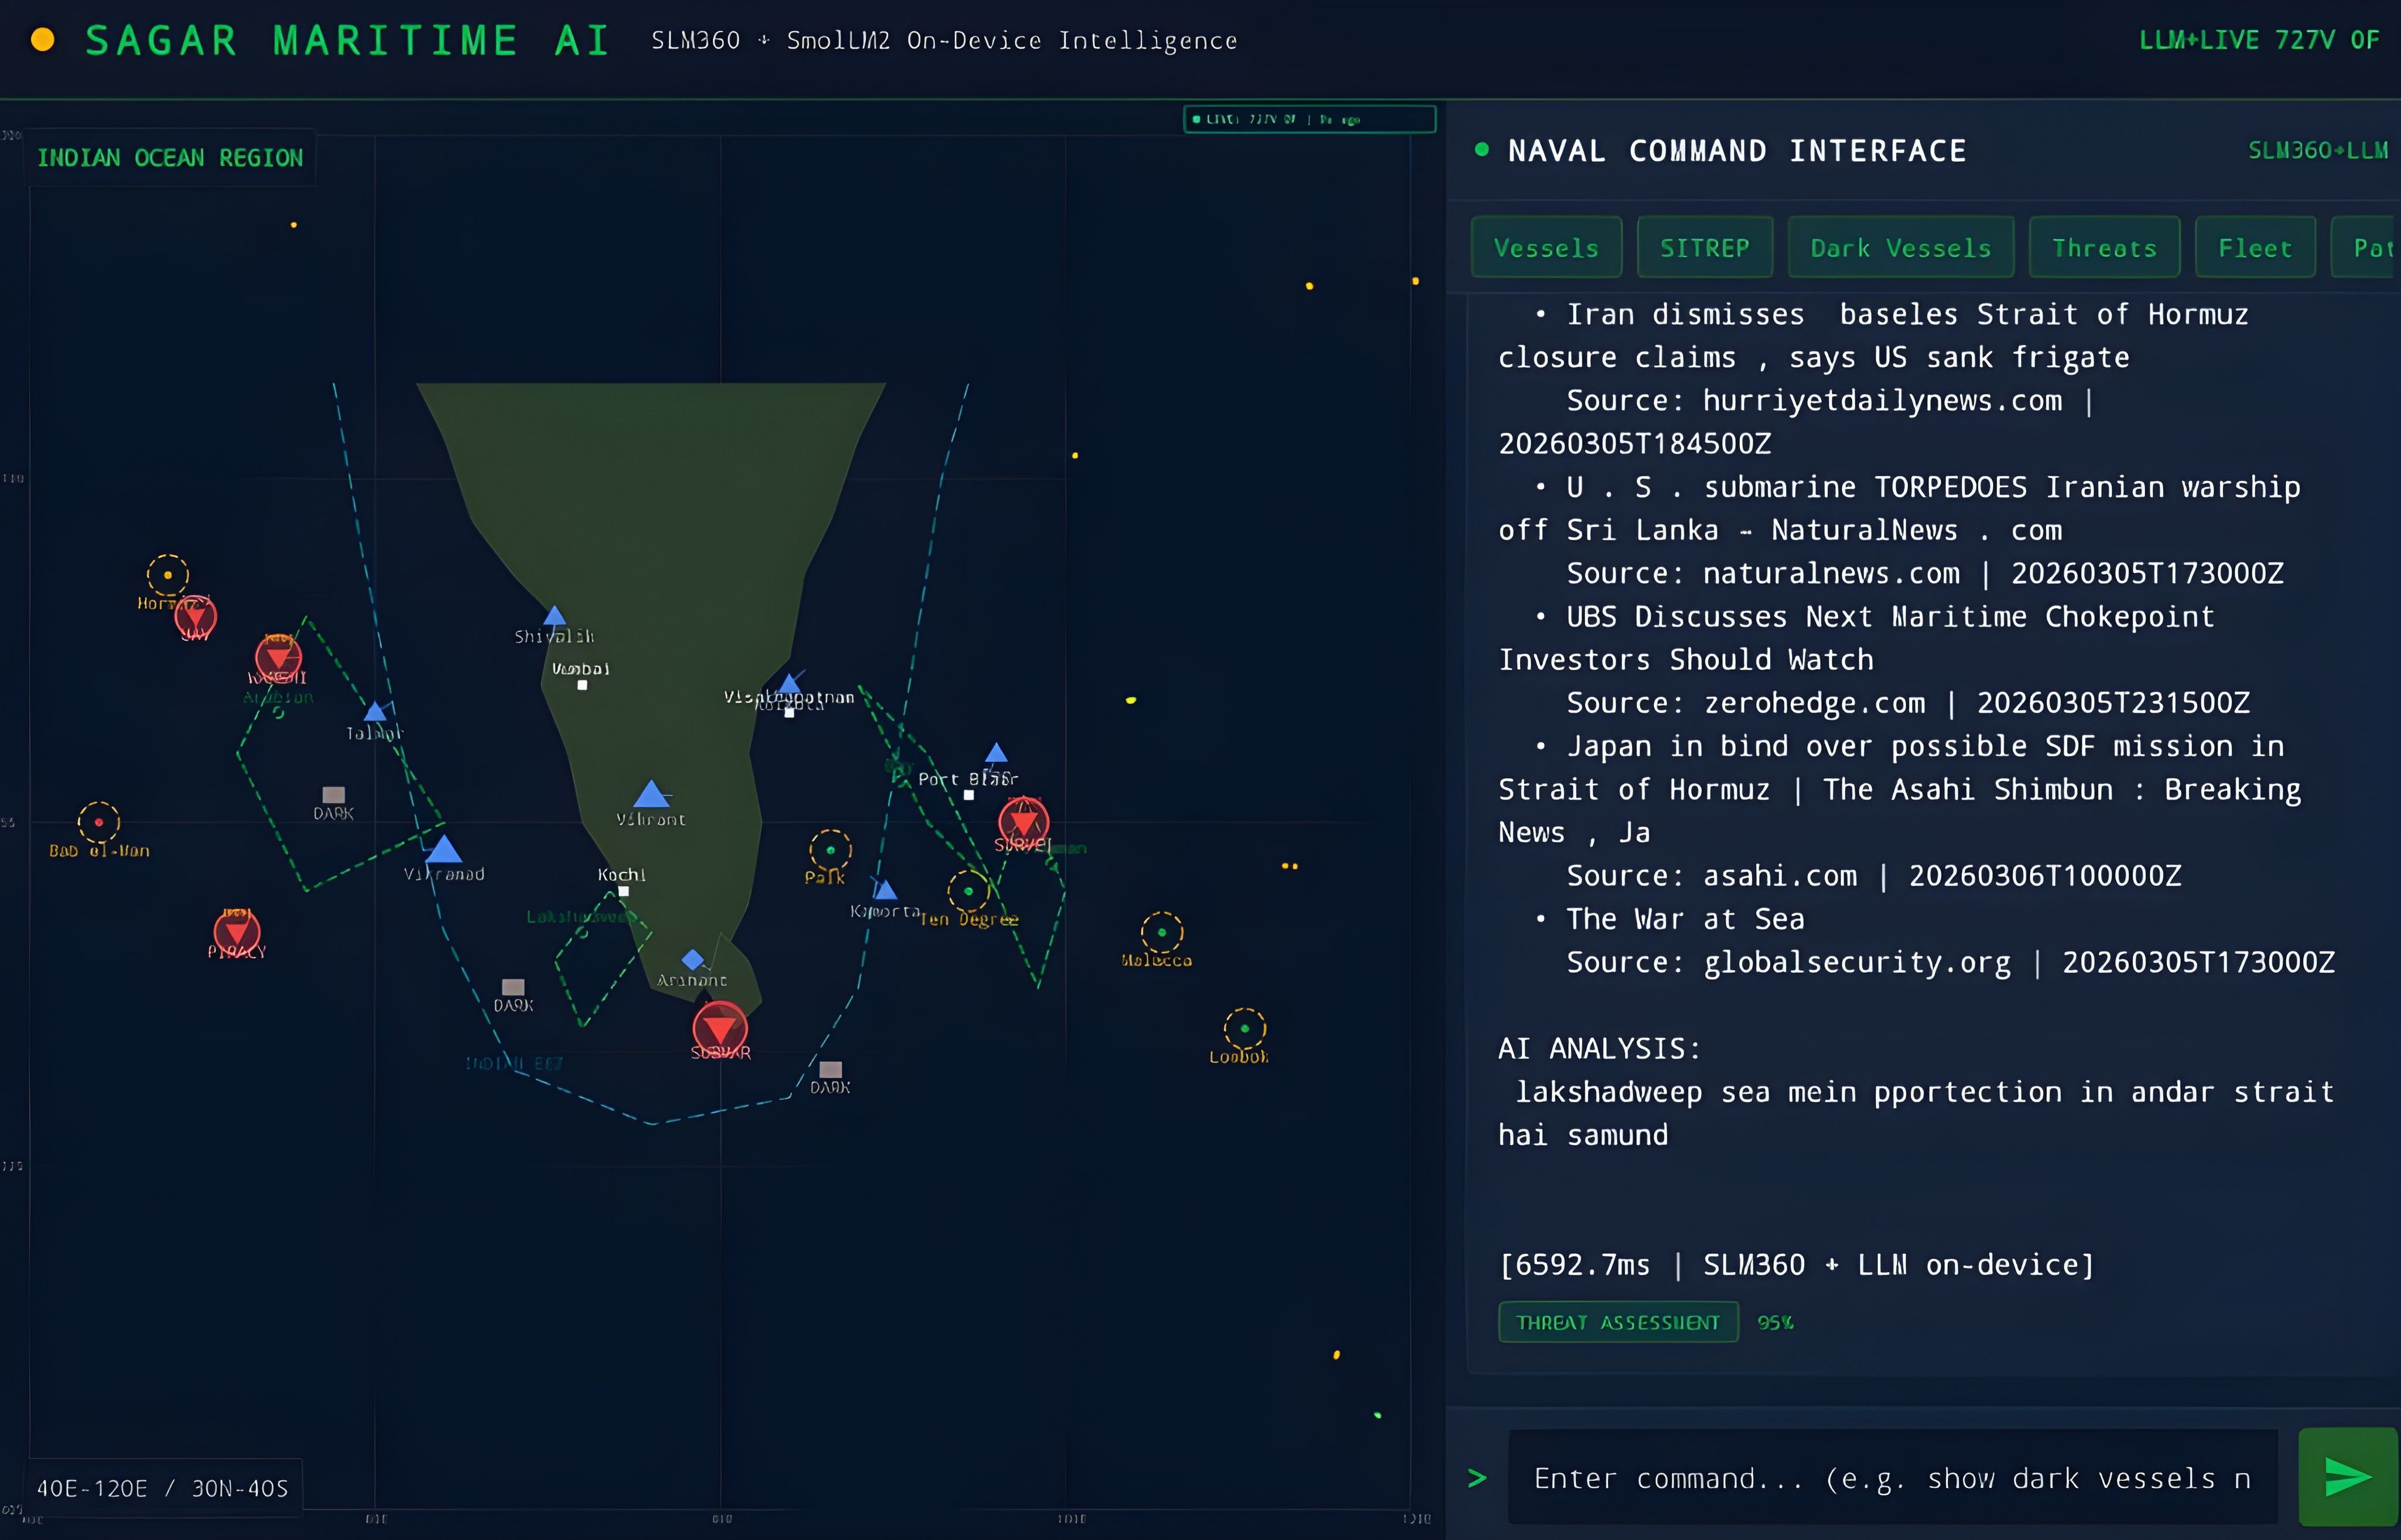Select the Vikramaditya vessel triangle
Image resolution: width=2401 pixels, height=1540 pixels.
tap(443, 850)
